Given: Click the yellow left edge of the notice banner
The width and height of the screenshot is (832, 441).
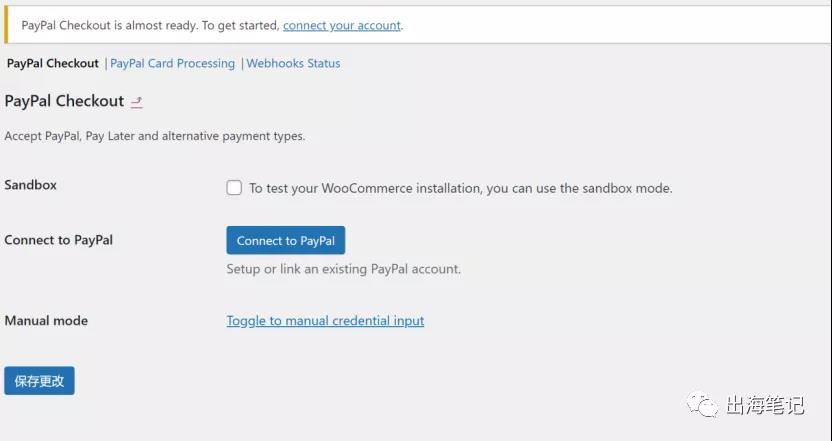Looking at the screenshot, I should point(6,25).
